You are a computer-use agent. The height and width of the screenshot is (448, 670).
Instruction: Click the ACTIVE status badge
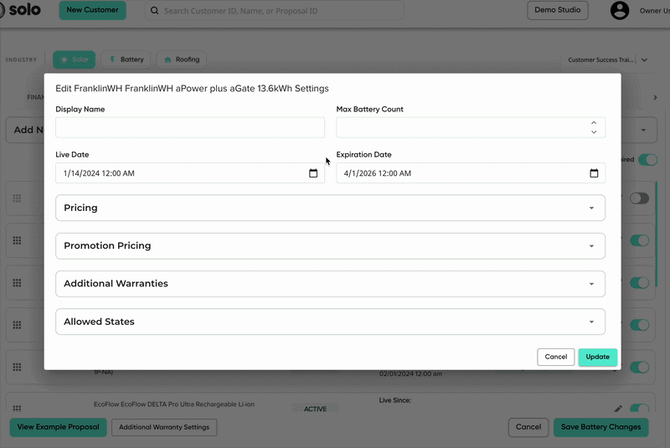(x=315, y=409)
